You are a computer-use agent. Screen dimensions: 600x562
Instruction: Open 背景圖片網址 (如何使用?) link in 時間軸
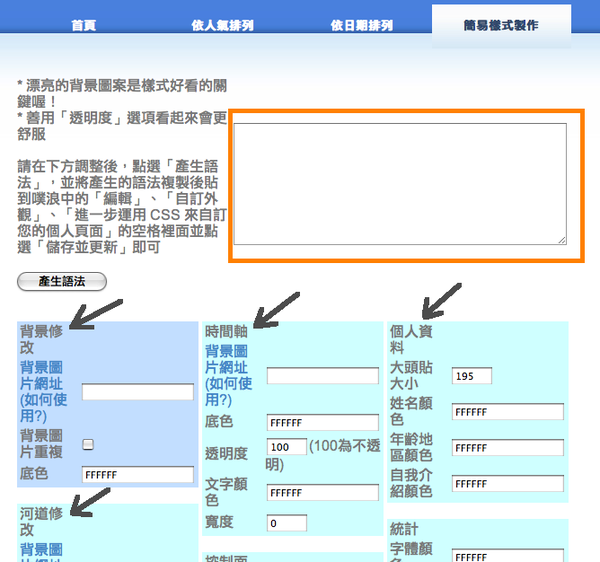click(x=228, y=375)
